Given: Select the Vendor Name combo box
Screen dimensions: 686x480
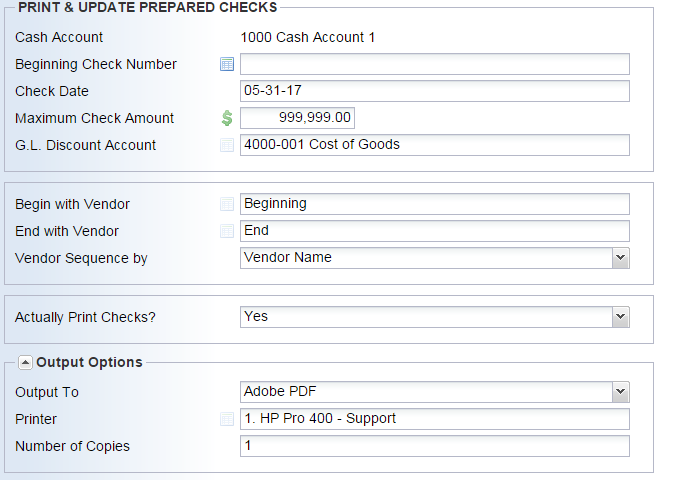Looking at the screenshot, I should (435, 258).
